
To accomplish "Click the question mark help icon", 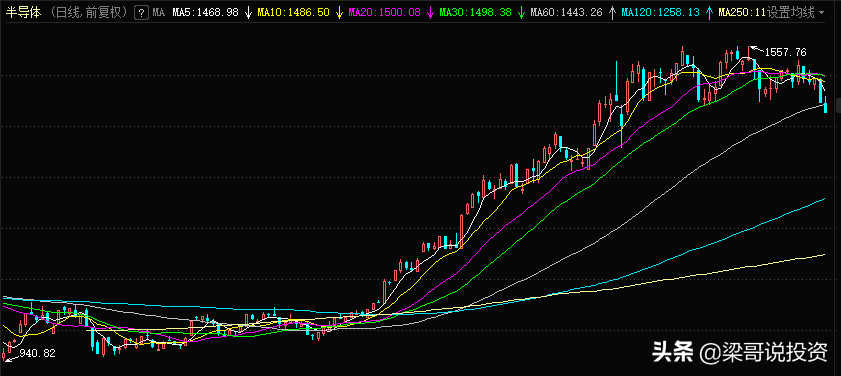I will point(141,12).
